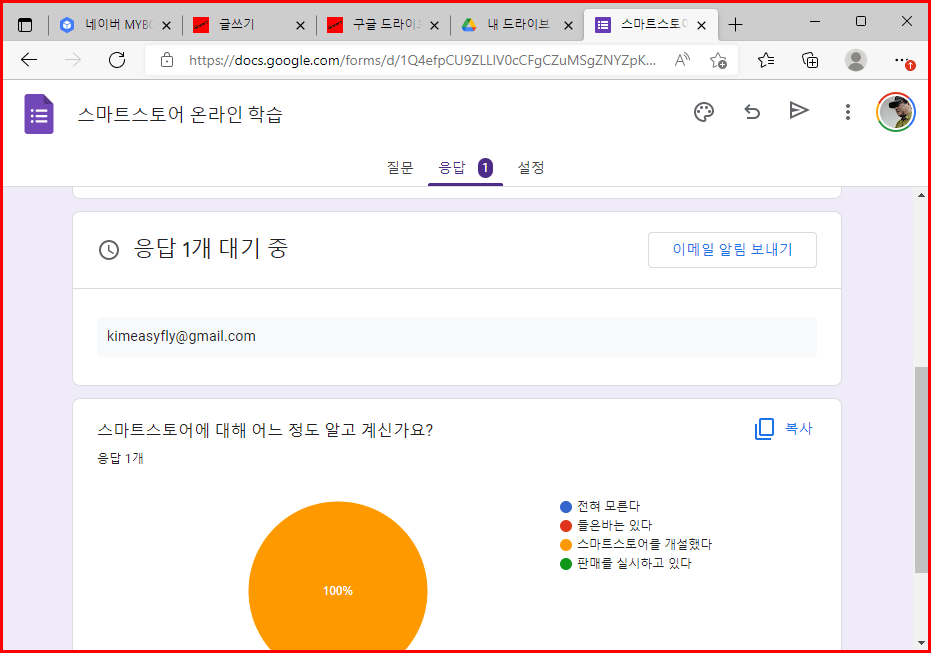Select the 응답 tab
The height and width of the screenshot is (653, 931).
(466, 167)
